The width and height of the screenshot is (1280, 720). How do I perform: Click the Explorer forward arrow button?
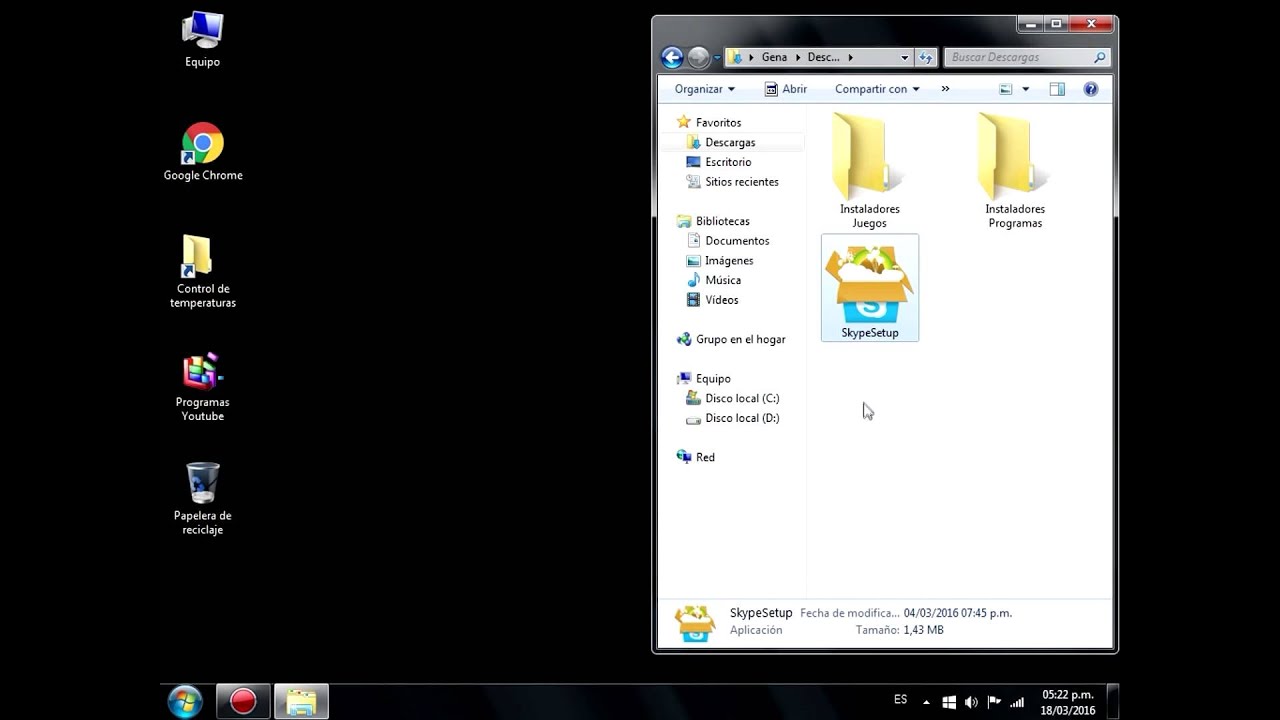[698, 58]
